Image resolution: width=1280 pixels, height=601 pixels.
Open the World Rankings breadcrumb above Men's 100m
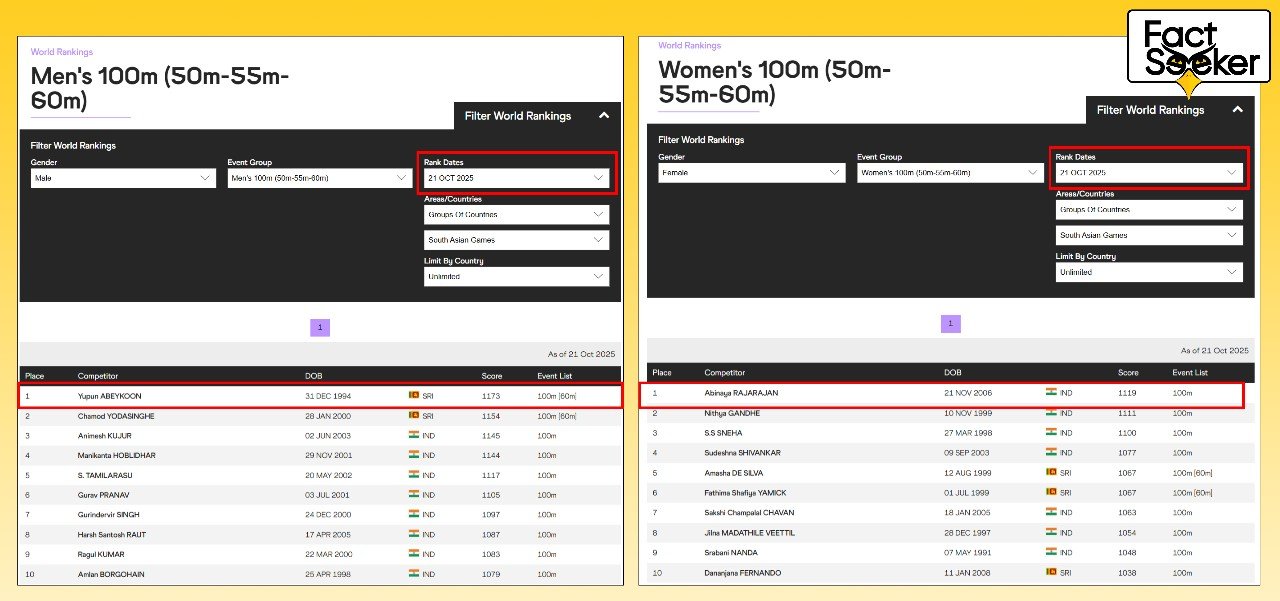point(62,52)
